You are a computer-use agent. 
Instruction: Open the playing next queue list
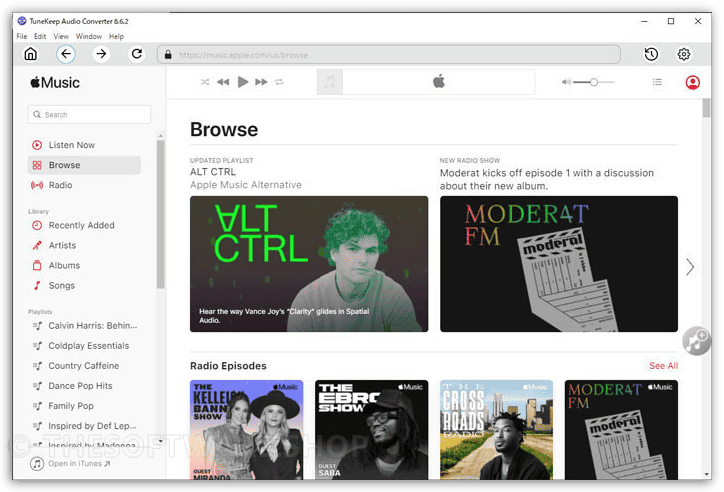(657, 82)
